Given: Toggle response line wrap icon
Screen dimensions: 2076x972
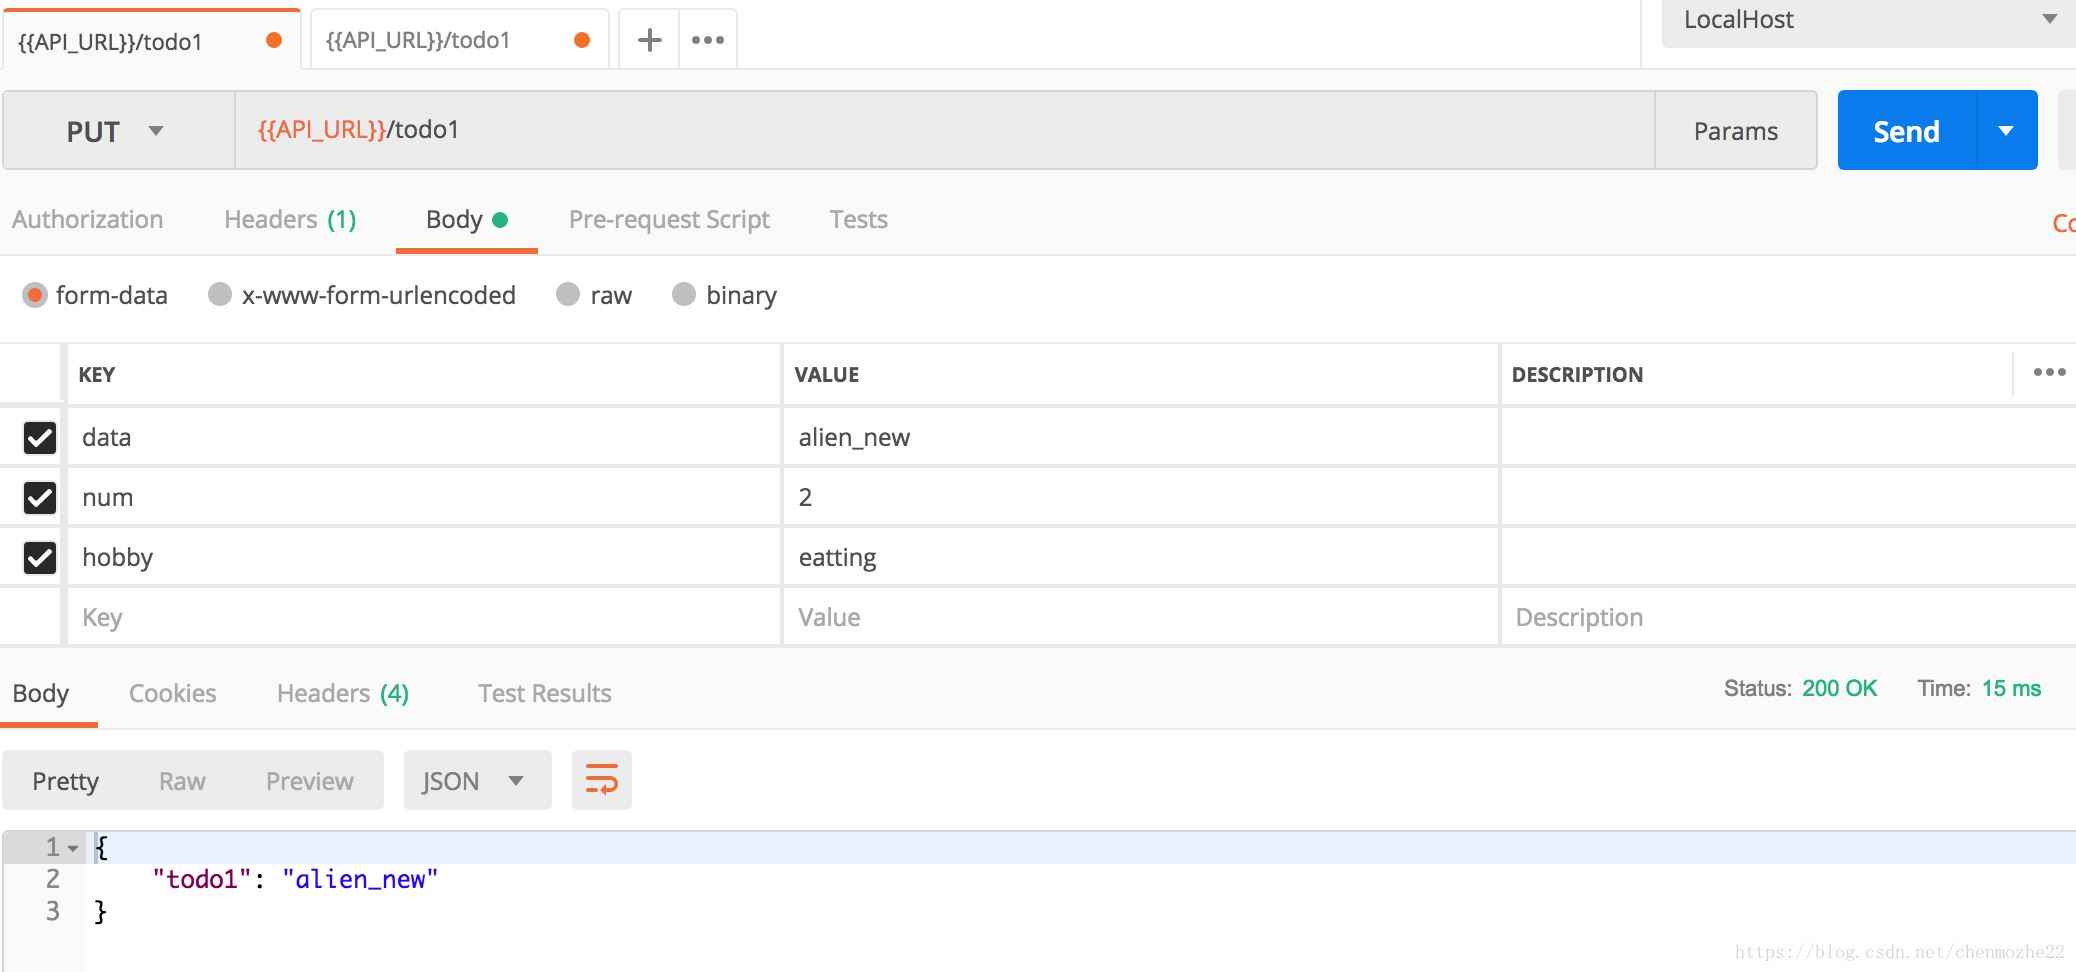Looking at the screenshot, I should (x=601, y=780).
